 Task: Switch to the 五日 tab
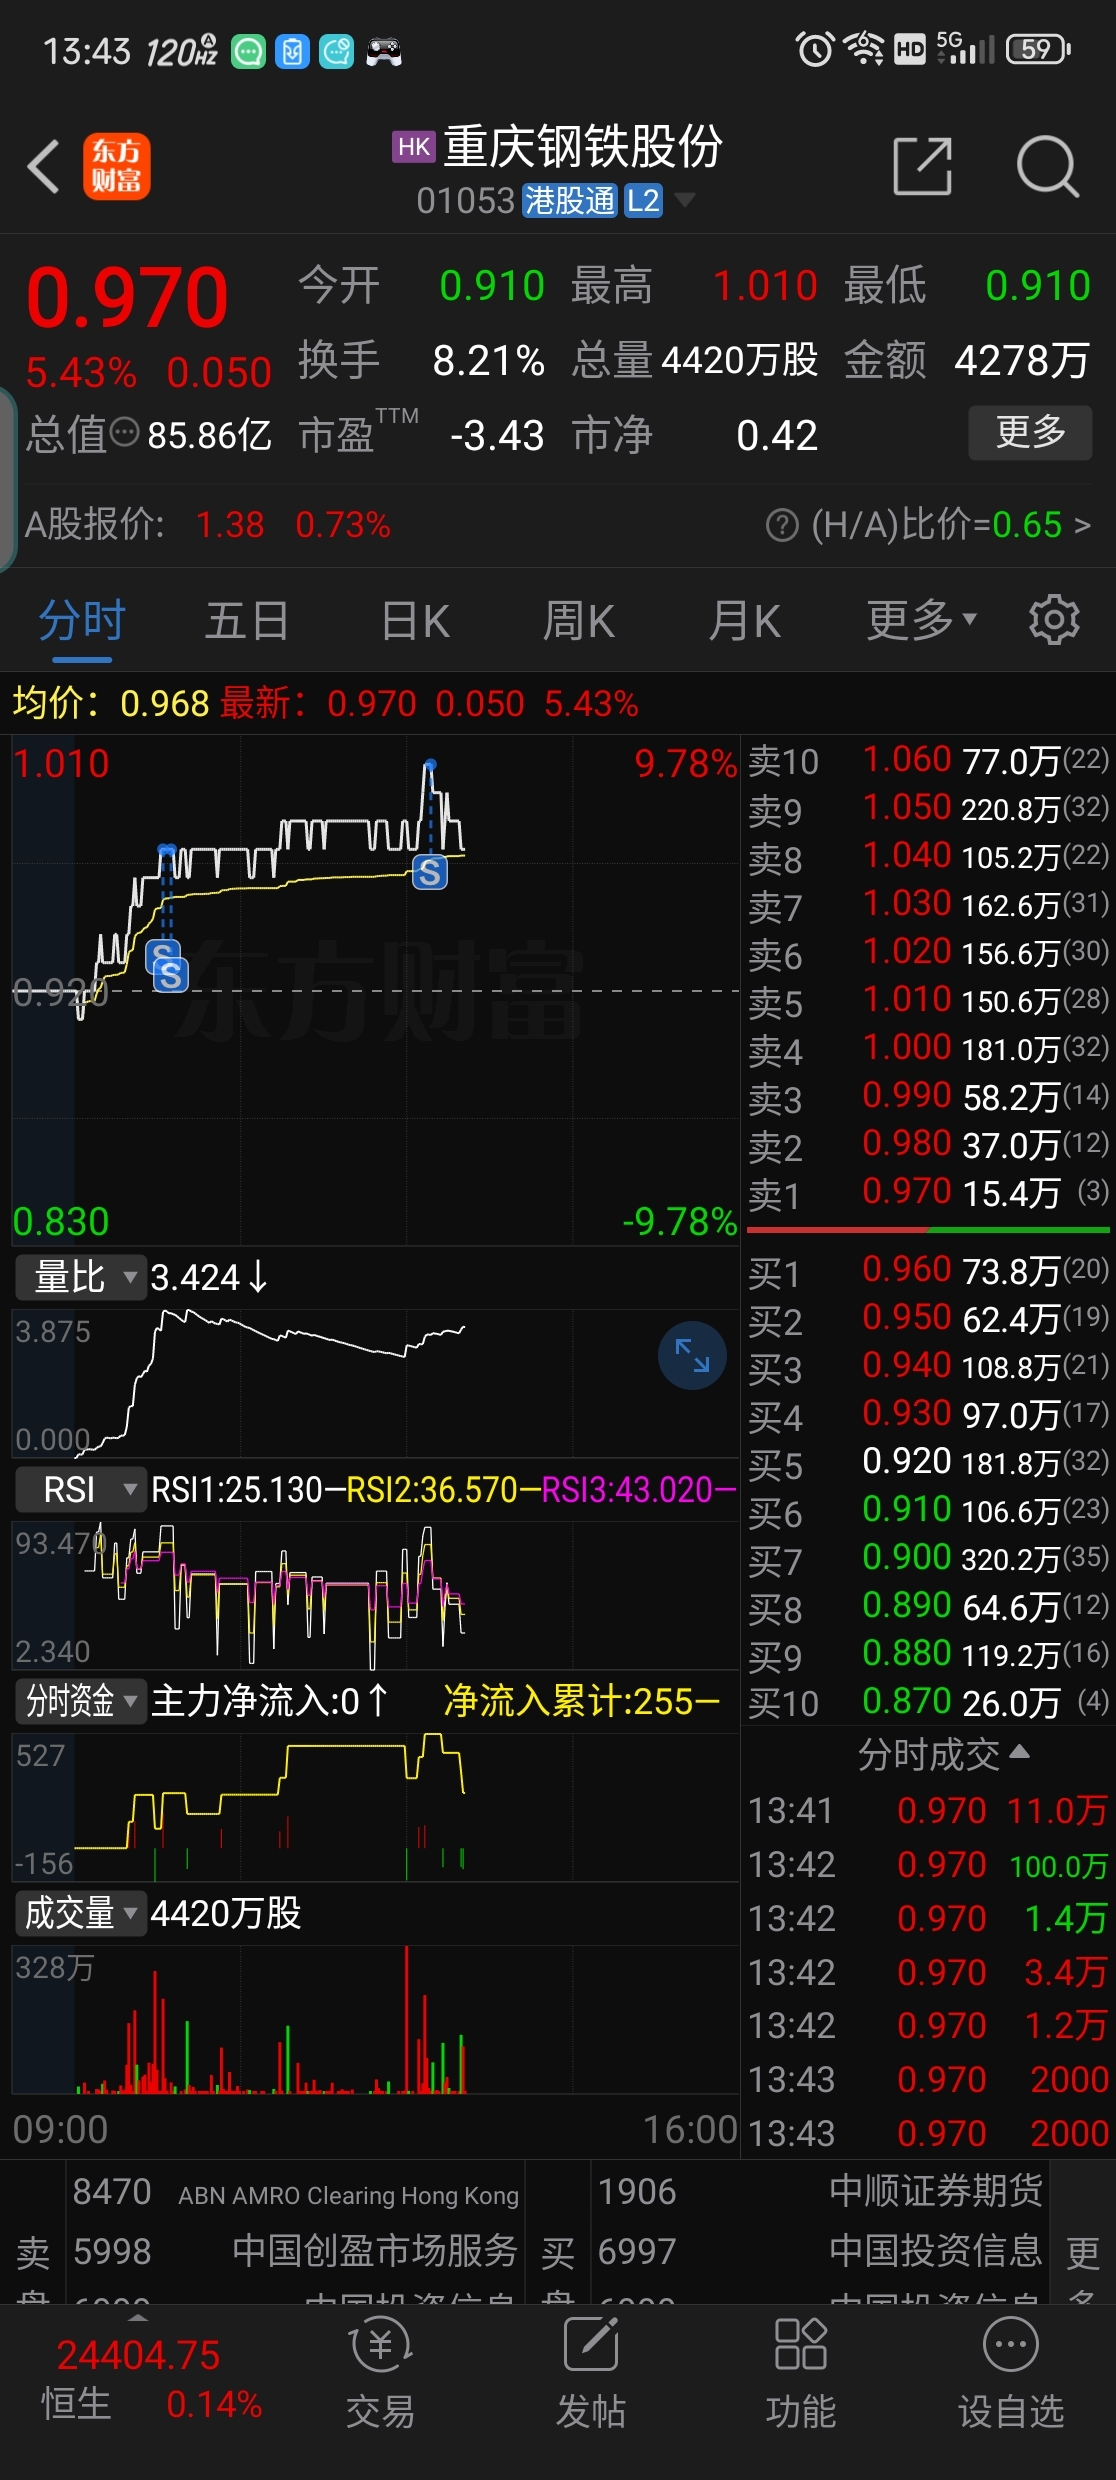point(247,620)
